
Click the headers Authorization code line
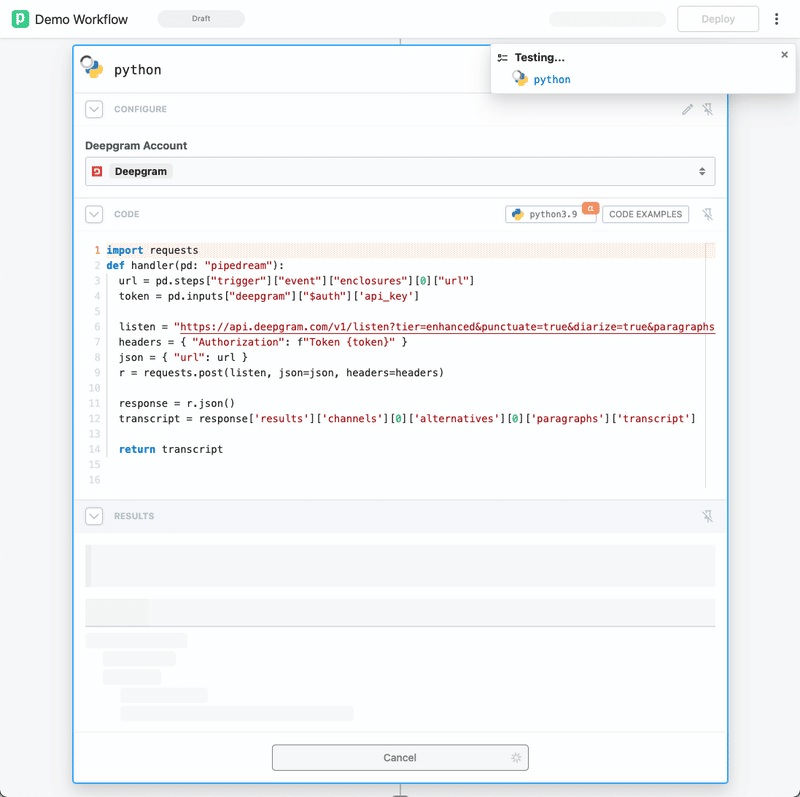click(x=263, y=342)
